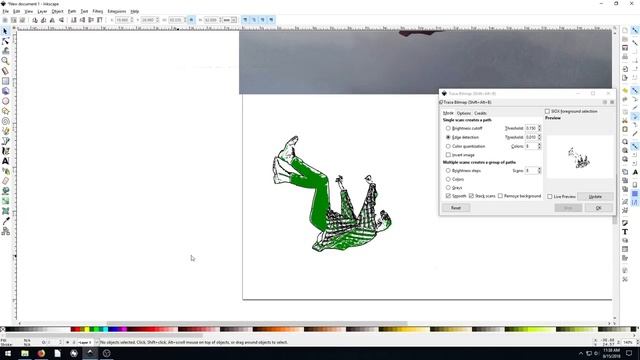Click the Color quantization colors stepper arrows
640x360 pixels.
540,146
